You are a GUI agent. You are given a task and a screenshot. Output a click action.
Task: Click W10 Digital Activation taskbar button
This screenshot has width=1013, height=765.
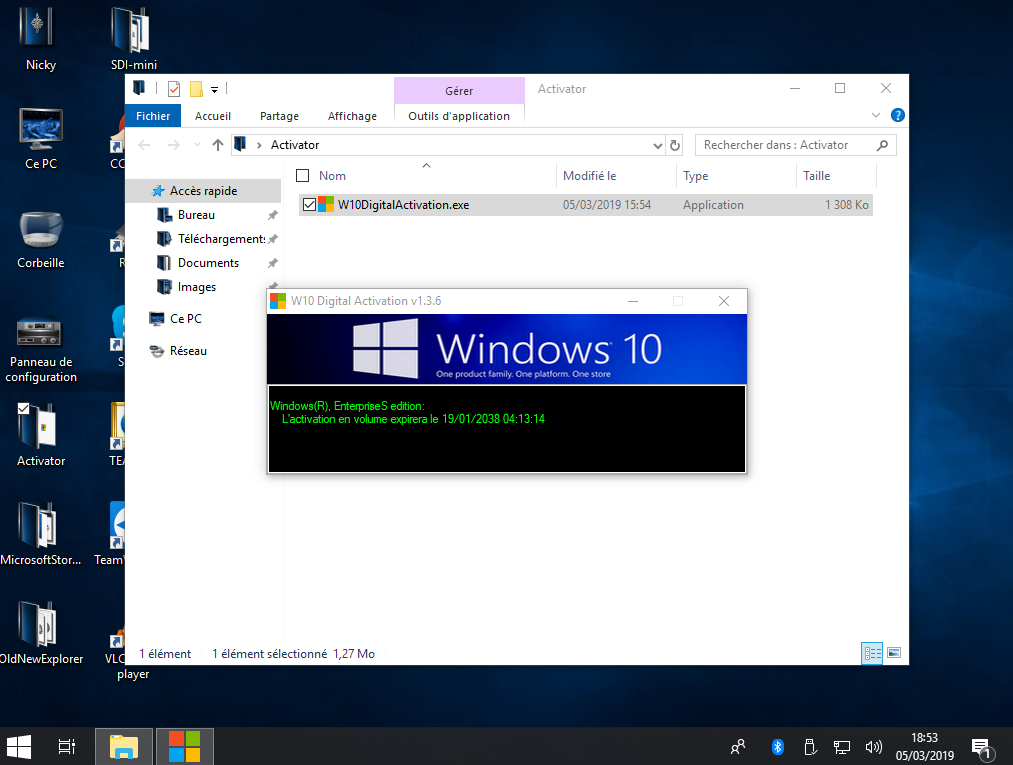[x=185, y=746]
